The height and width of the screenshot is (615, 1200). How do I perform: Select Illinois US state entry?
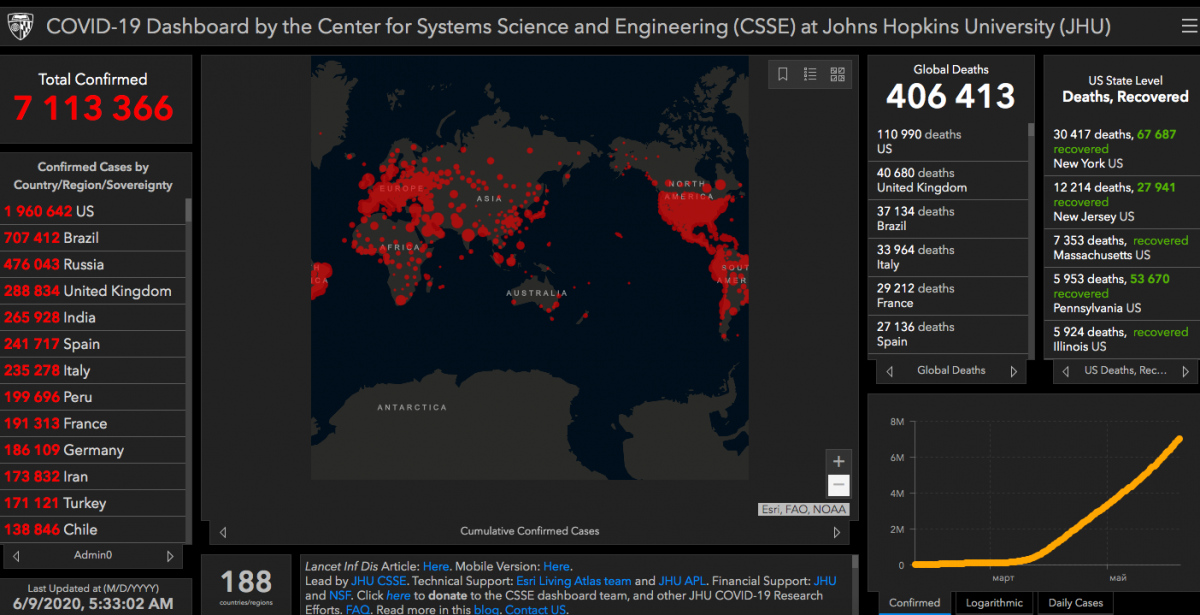click(1122, 339)
